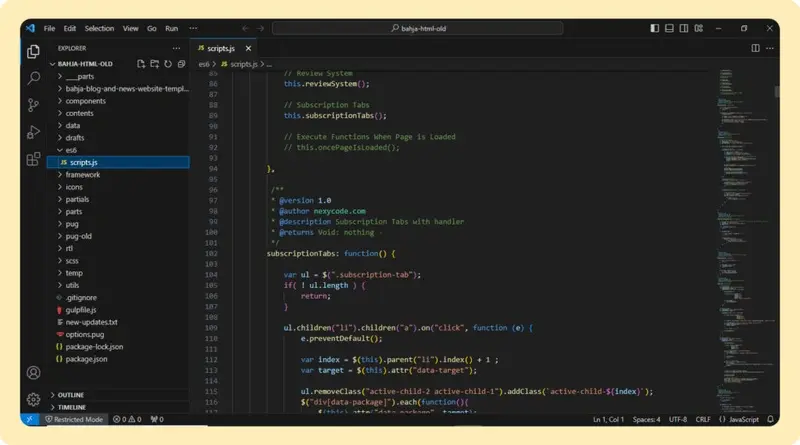Screen dimensions: 800x445
Task: Click the VS Code logo icon
Action: (x=30, y=28)
